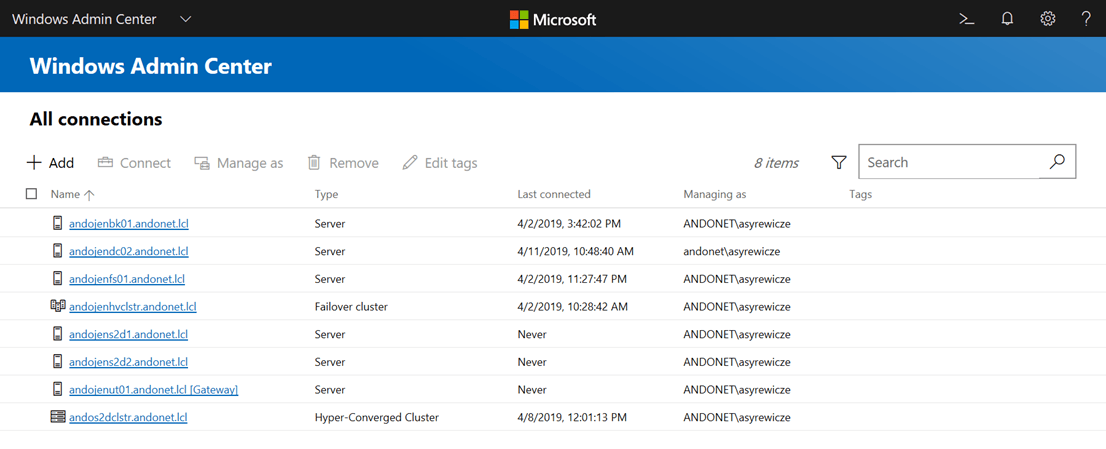
Task: Click 'Server' type in the andojenbk01 row
Action: pos(330,224)
